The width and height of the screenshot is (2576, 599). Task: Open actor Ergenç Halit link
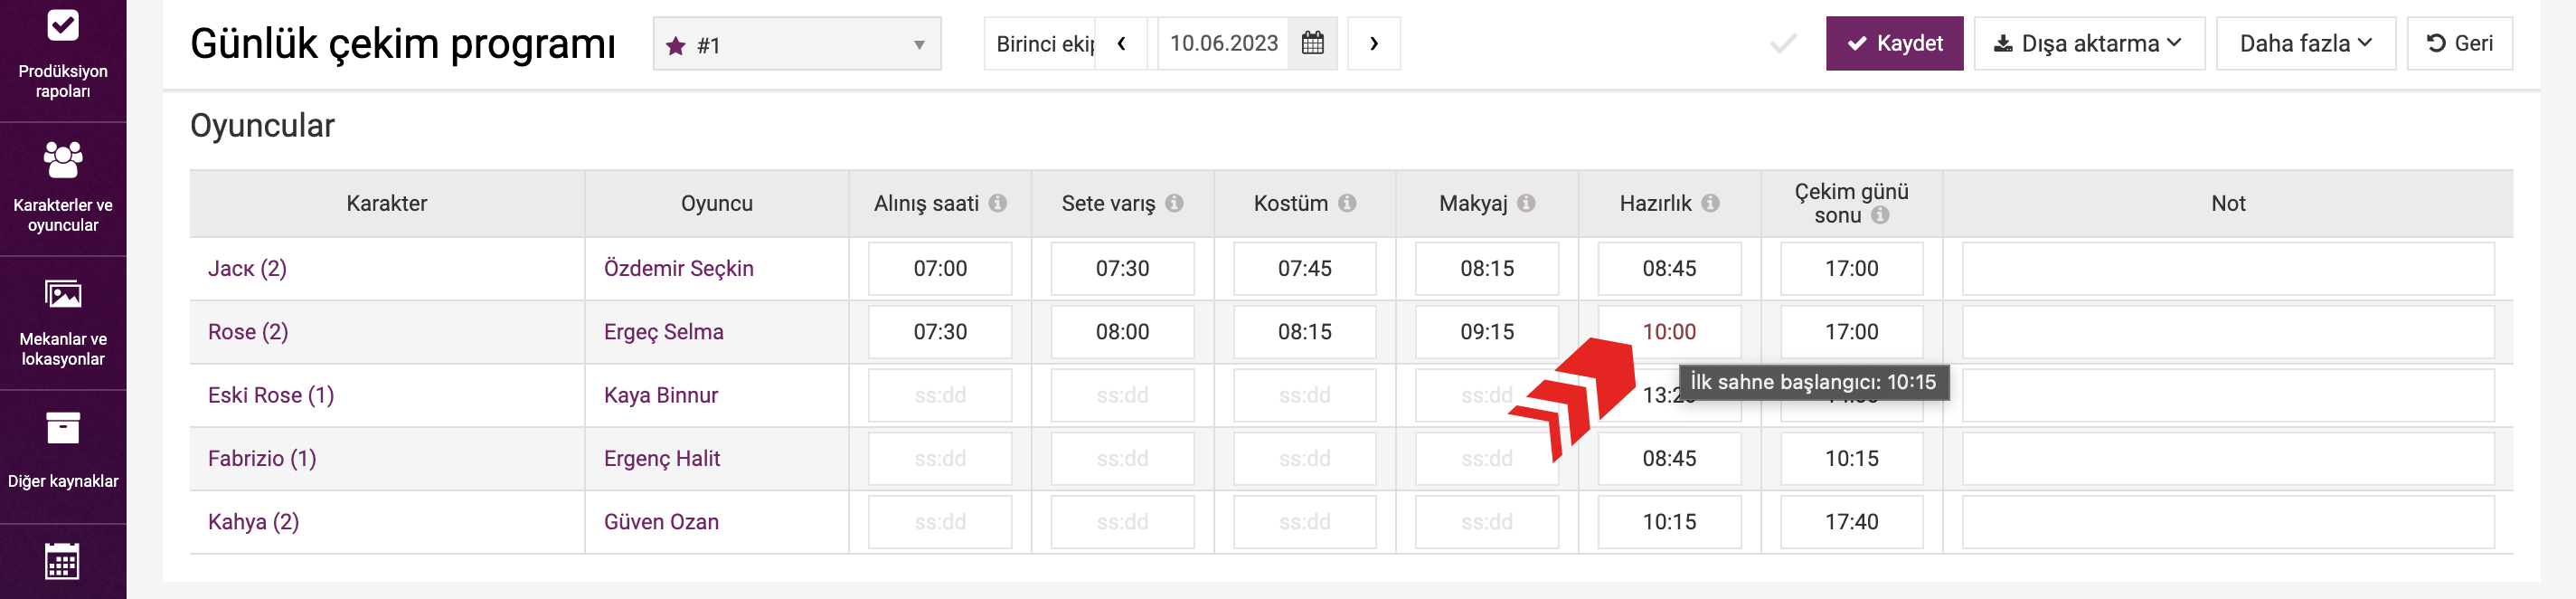pyautogui.click(x=662, y=458)
